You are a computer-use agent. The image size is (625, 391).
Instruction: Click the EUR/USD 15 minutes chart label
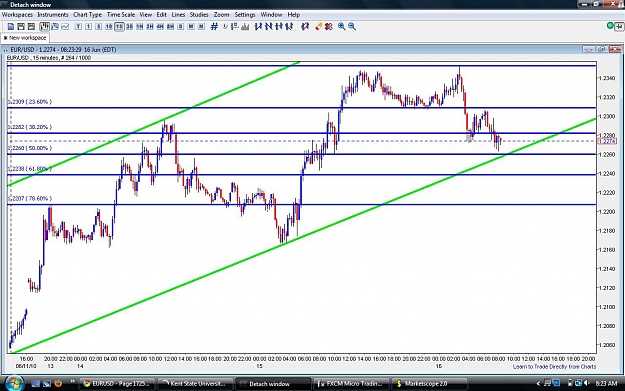pos(49,58)
